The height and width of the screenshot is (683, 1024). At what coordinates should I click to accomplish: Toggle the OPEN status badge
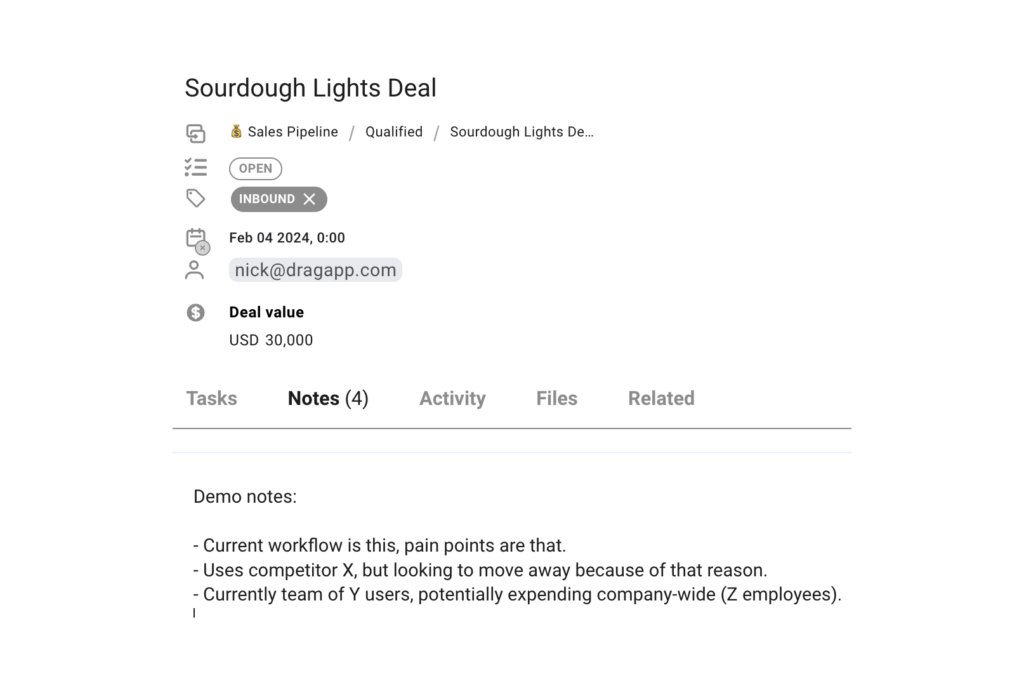(255, 168)
